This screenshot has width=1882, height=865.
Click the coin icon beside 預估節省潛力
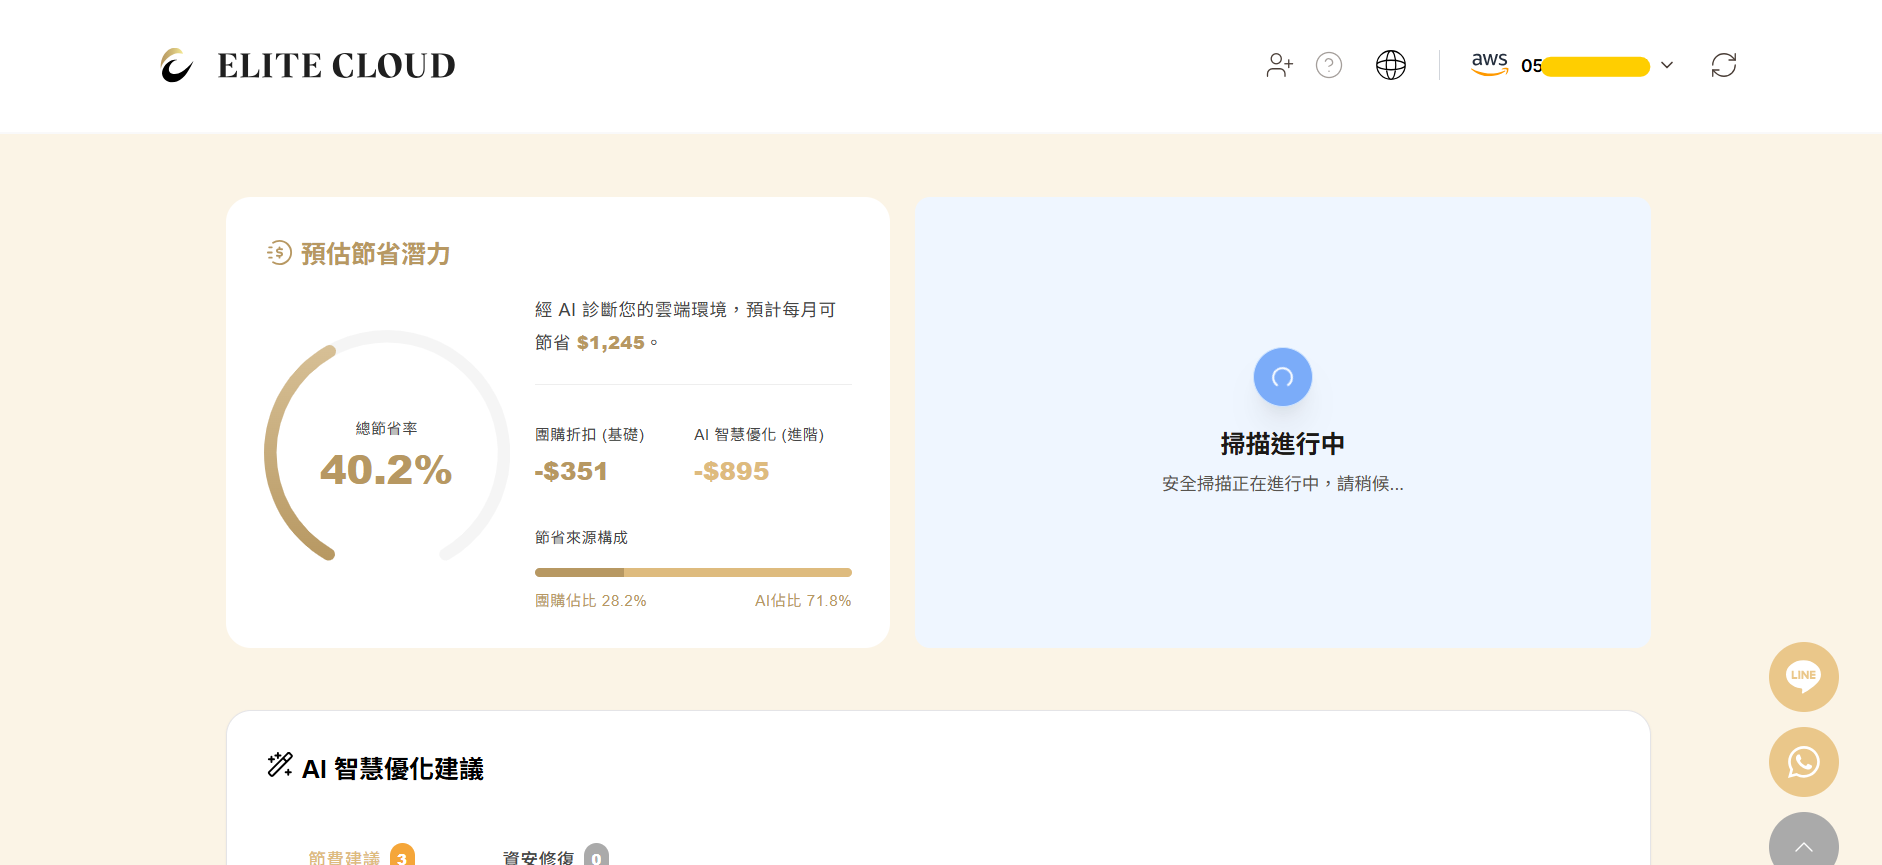click(279, 253)
